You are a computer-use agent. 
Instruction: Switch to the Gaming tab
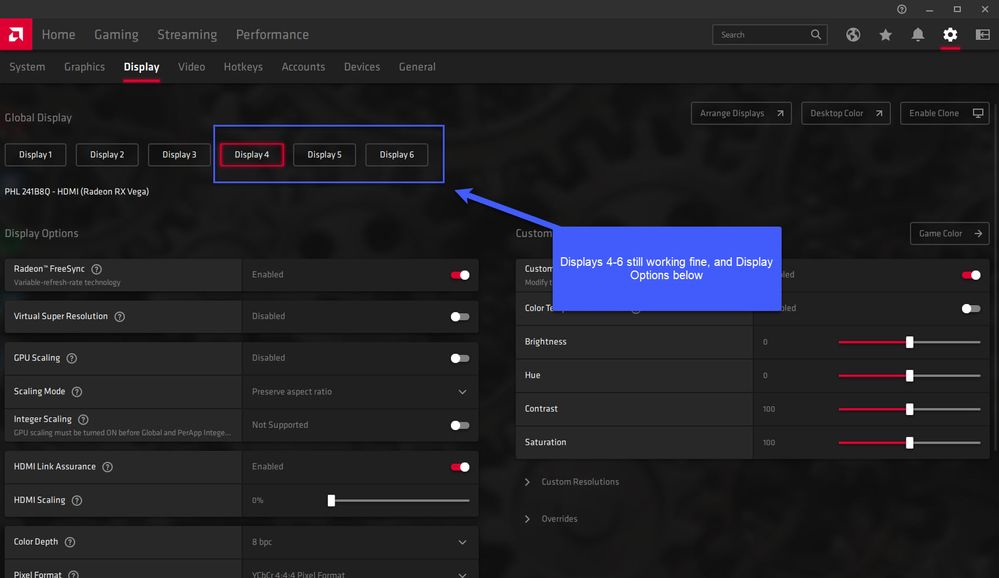(x=116, y=34)
